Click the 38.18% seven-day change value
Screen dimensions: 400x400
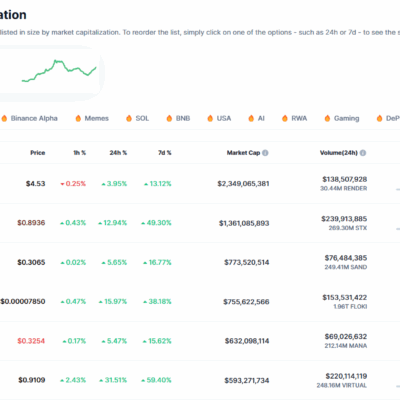click(x=157, y=302)
